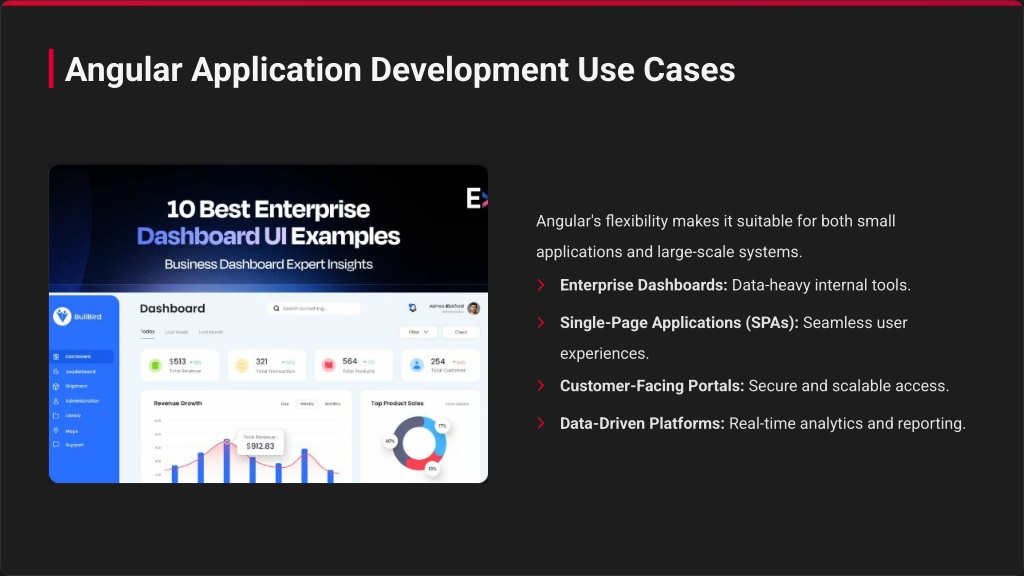Switch to the Last Week tab
The width and height of the screenshot is (1024, 576).
(176, 332)
